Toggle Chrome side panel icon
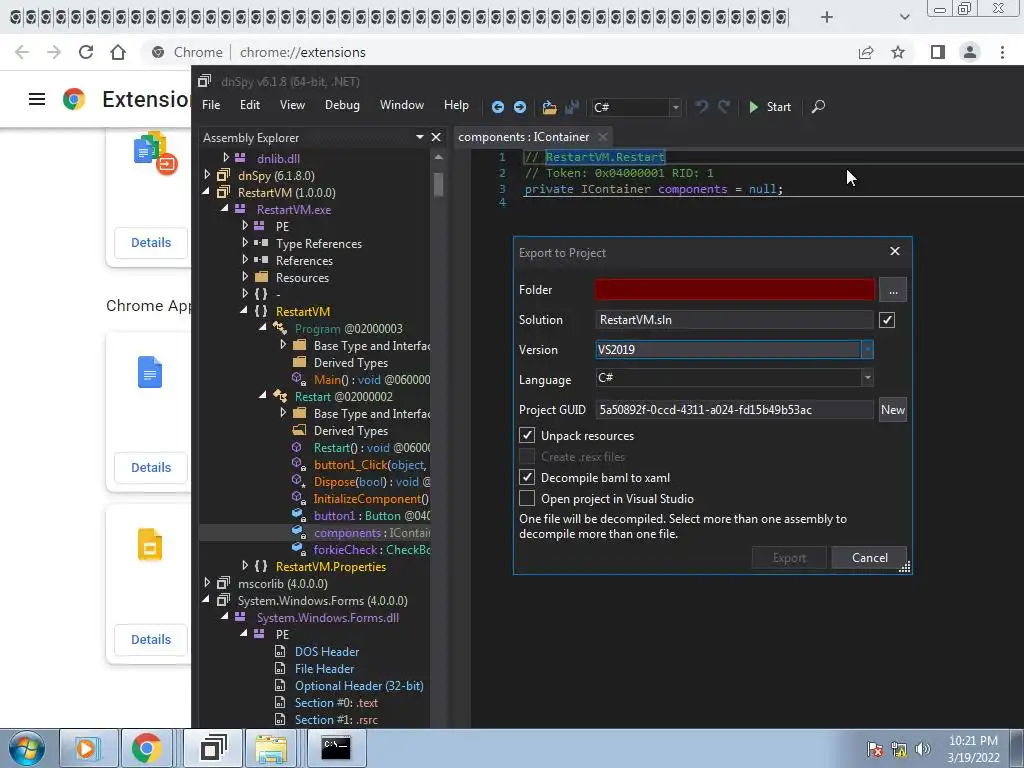 pyautogui.click(x=938, y=52)
